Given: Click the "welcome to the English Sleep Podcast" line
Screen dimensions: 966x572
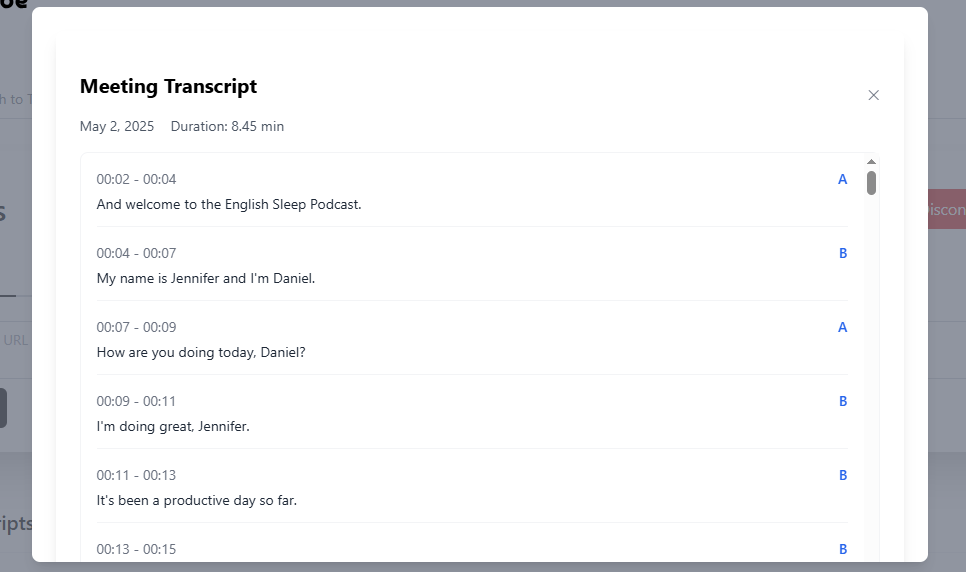Looking at the screenshot, I should coord(228,205).
